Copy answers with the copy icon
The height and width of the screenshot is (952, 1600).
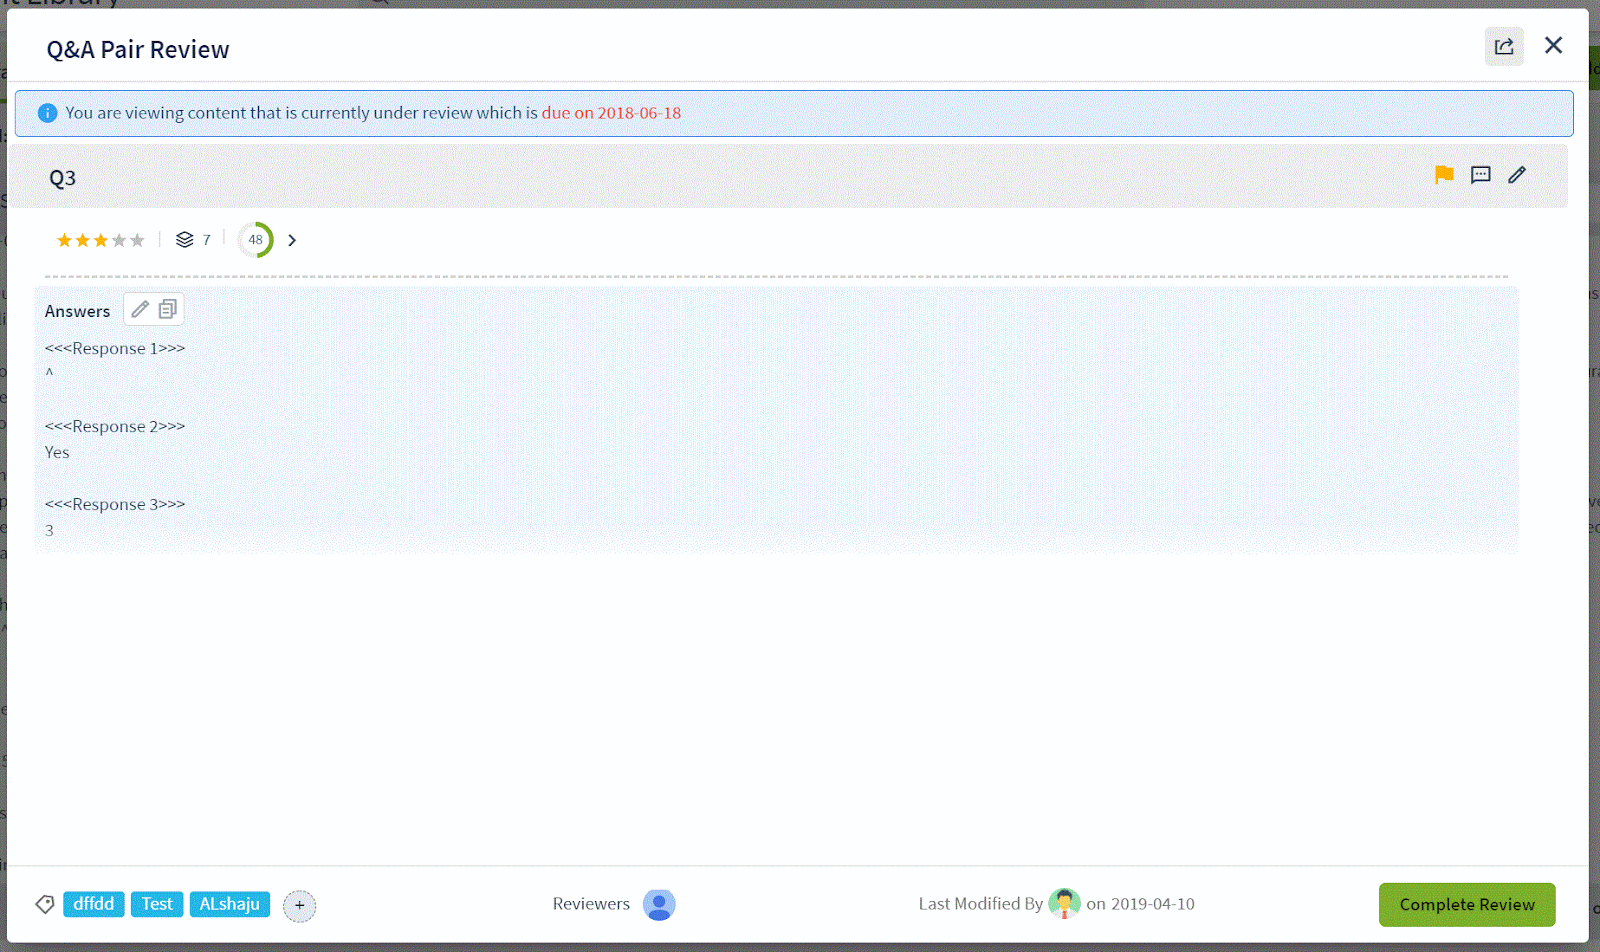click(x=168, y=309)
